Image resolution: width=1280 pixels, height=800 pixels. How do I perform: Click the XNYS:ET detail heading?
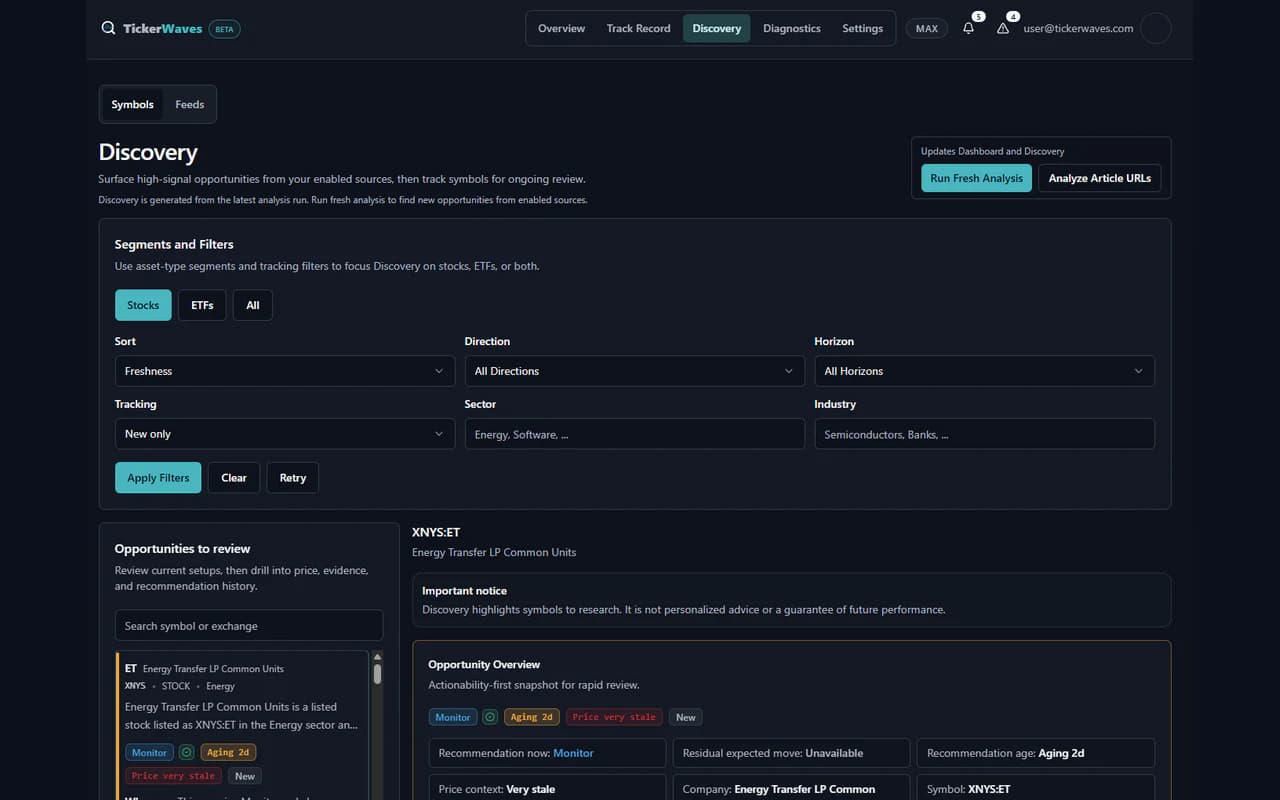click(x=436, y=532)
